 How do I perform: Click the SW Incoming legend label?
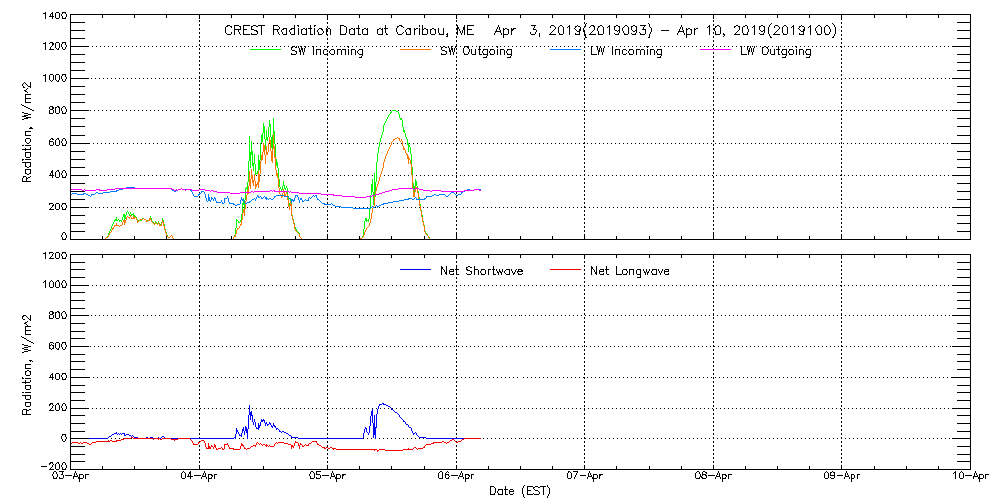326,51
